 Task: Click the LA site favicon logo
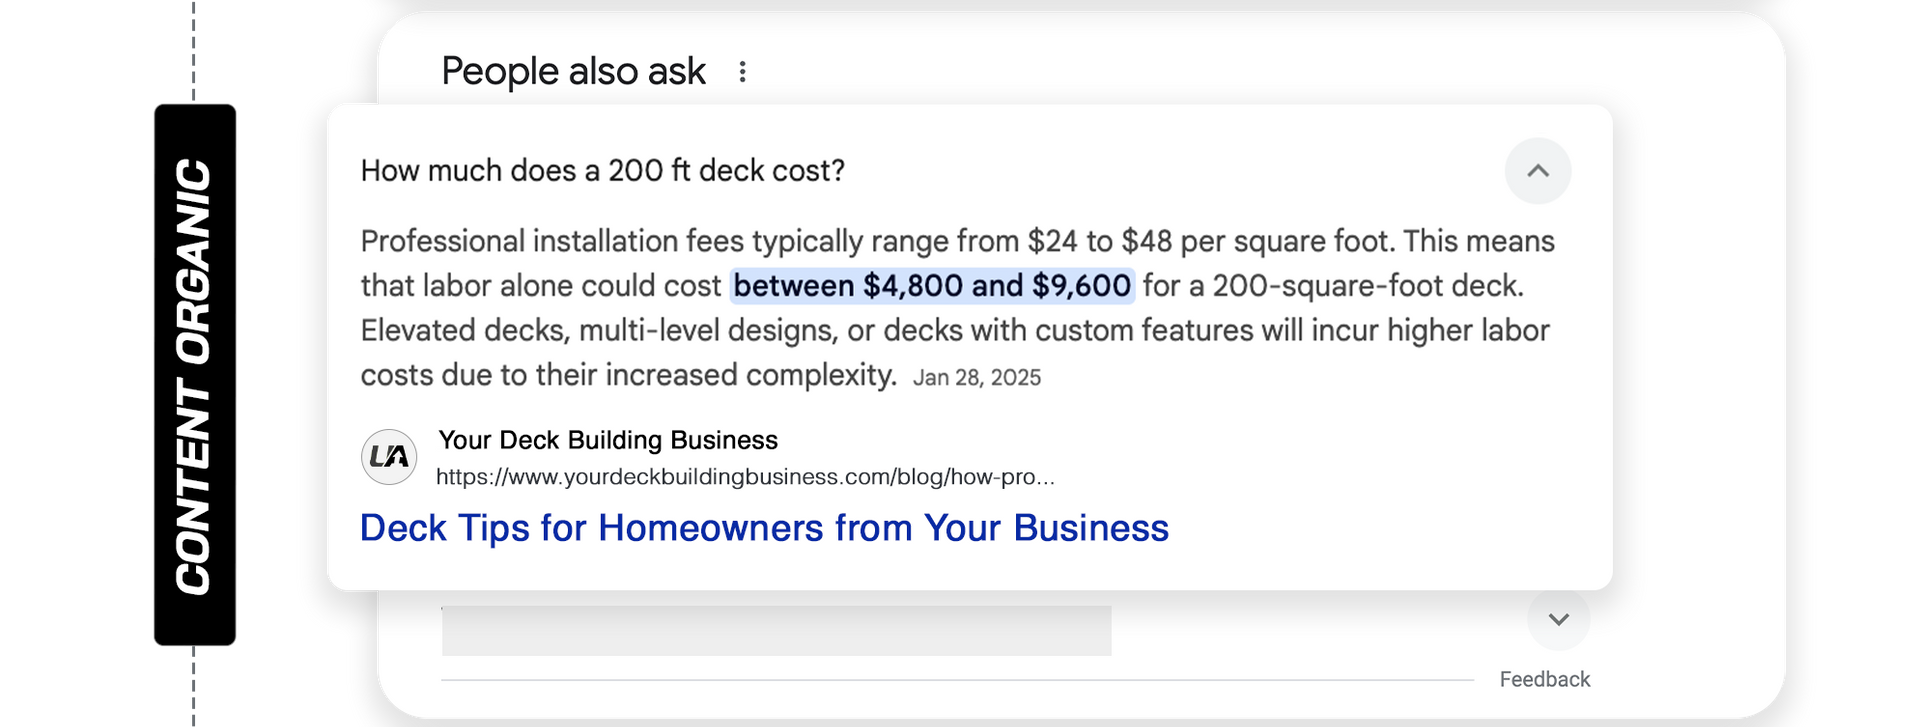click(389, 457)
